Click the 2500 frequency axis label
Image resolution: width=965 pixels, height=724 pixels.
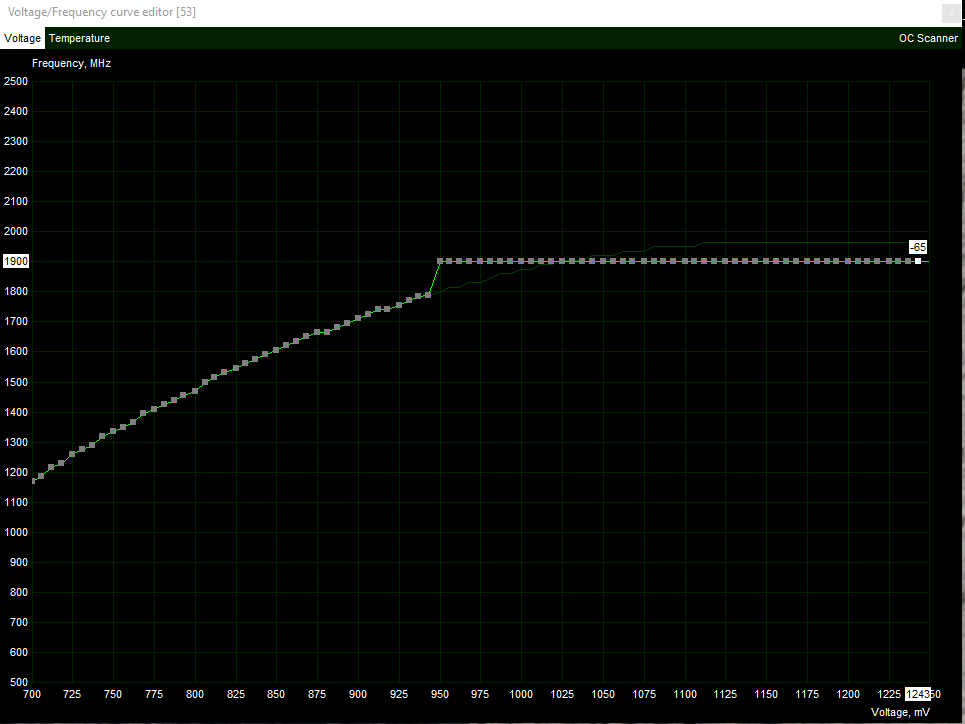pos(16,81)
